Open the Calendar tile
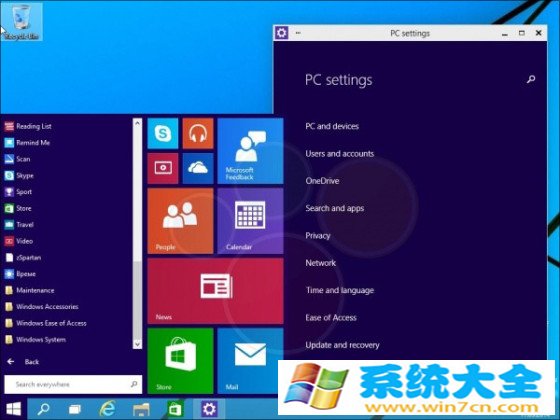Screen dimensions: 560x420 pyautogui.click(x=250, y=221)
